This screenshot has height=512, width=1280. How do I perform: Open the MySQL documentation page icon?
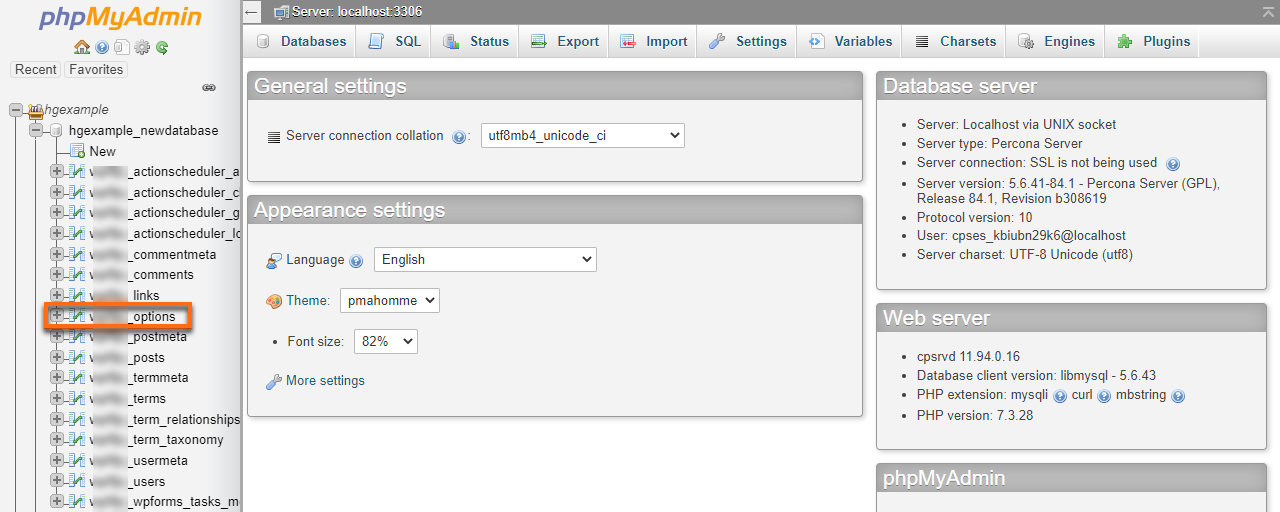[x=121, y=47]
